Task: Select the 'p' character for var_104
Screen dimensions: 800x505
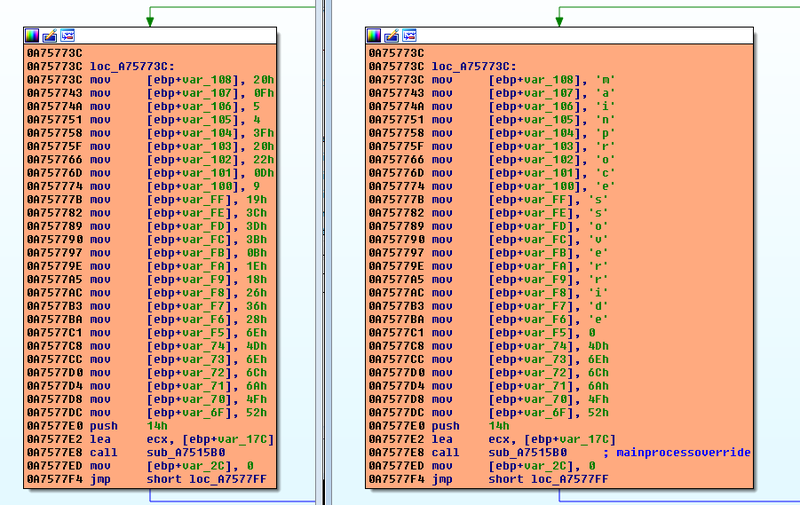Action: [606, 133]
